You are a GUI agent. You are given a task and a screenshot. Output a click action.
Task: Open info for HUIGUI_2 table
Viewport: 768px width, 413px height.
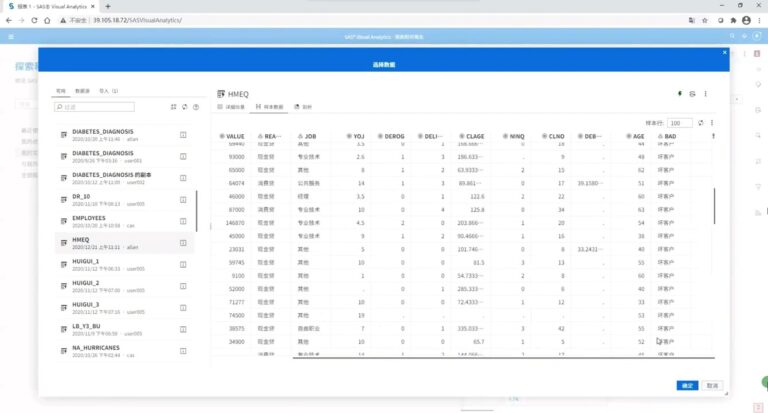click(183, 286)
